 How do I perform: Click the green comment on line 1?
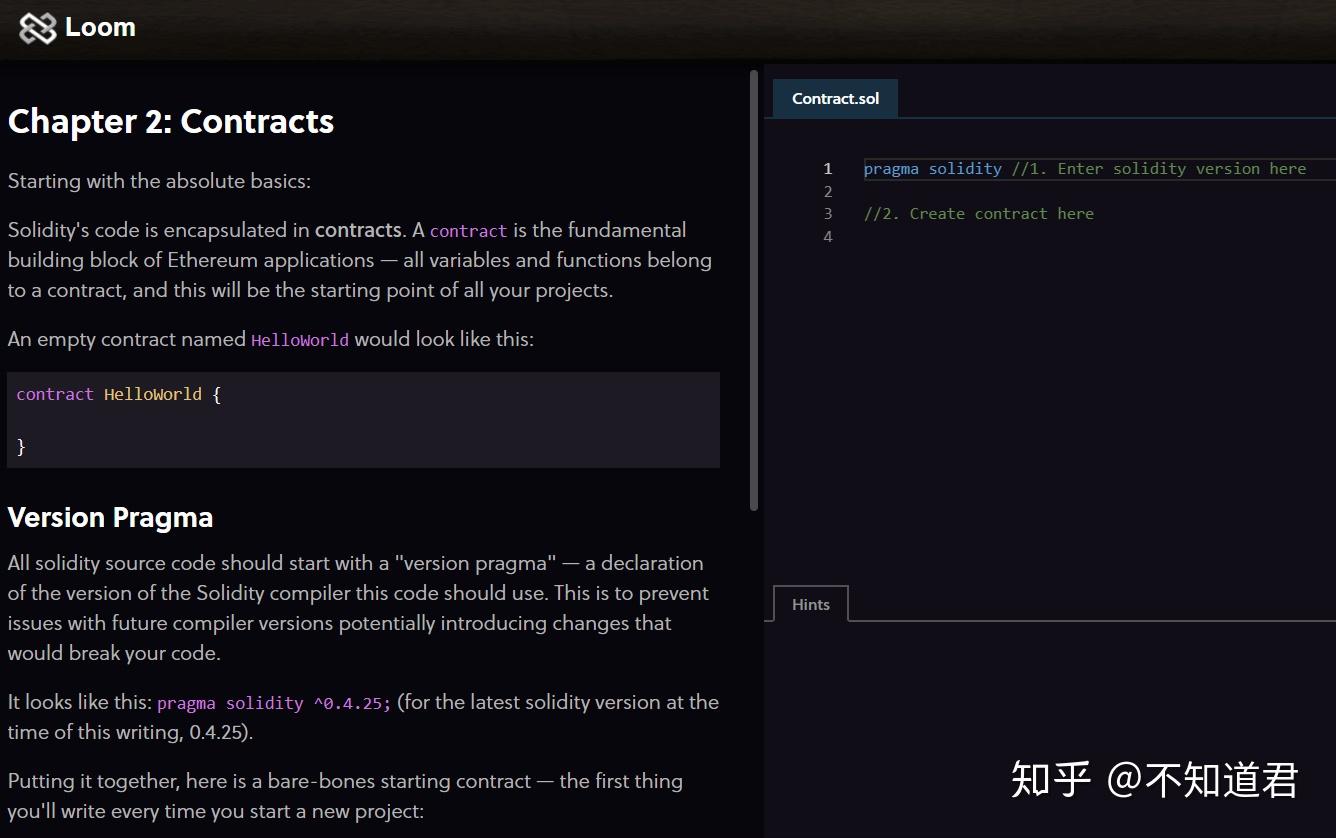click(1160, 168)
